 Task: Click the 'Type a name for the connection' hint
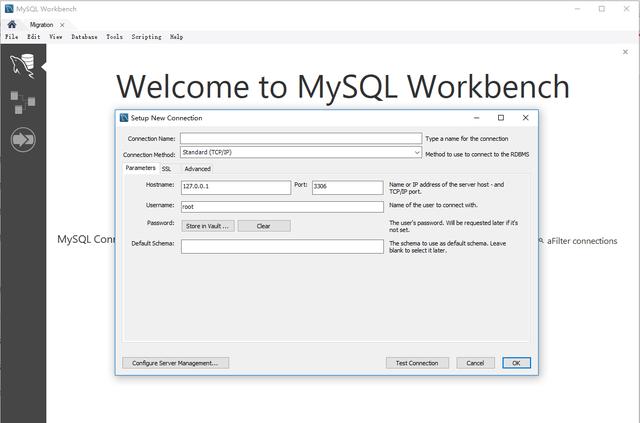coord(467,139)
